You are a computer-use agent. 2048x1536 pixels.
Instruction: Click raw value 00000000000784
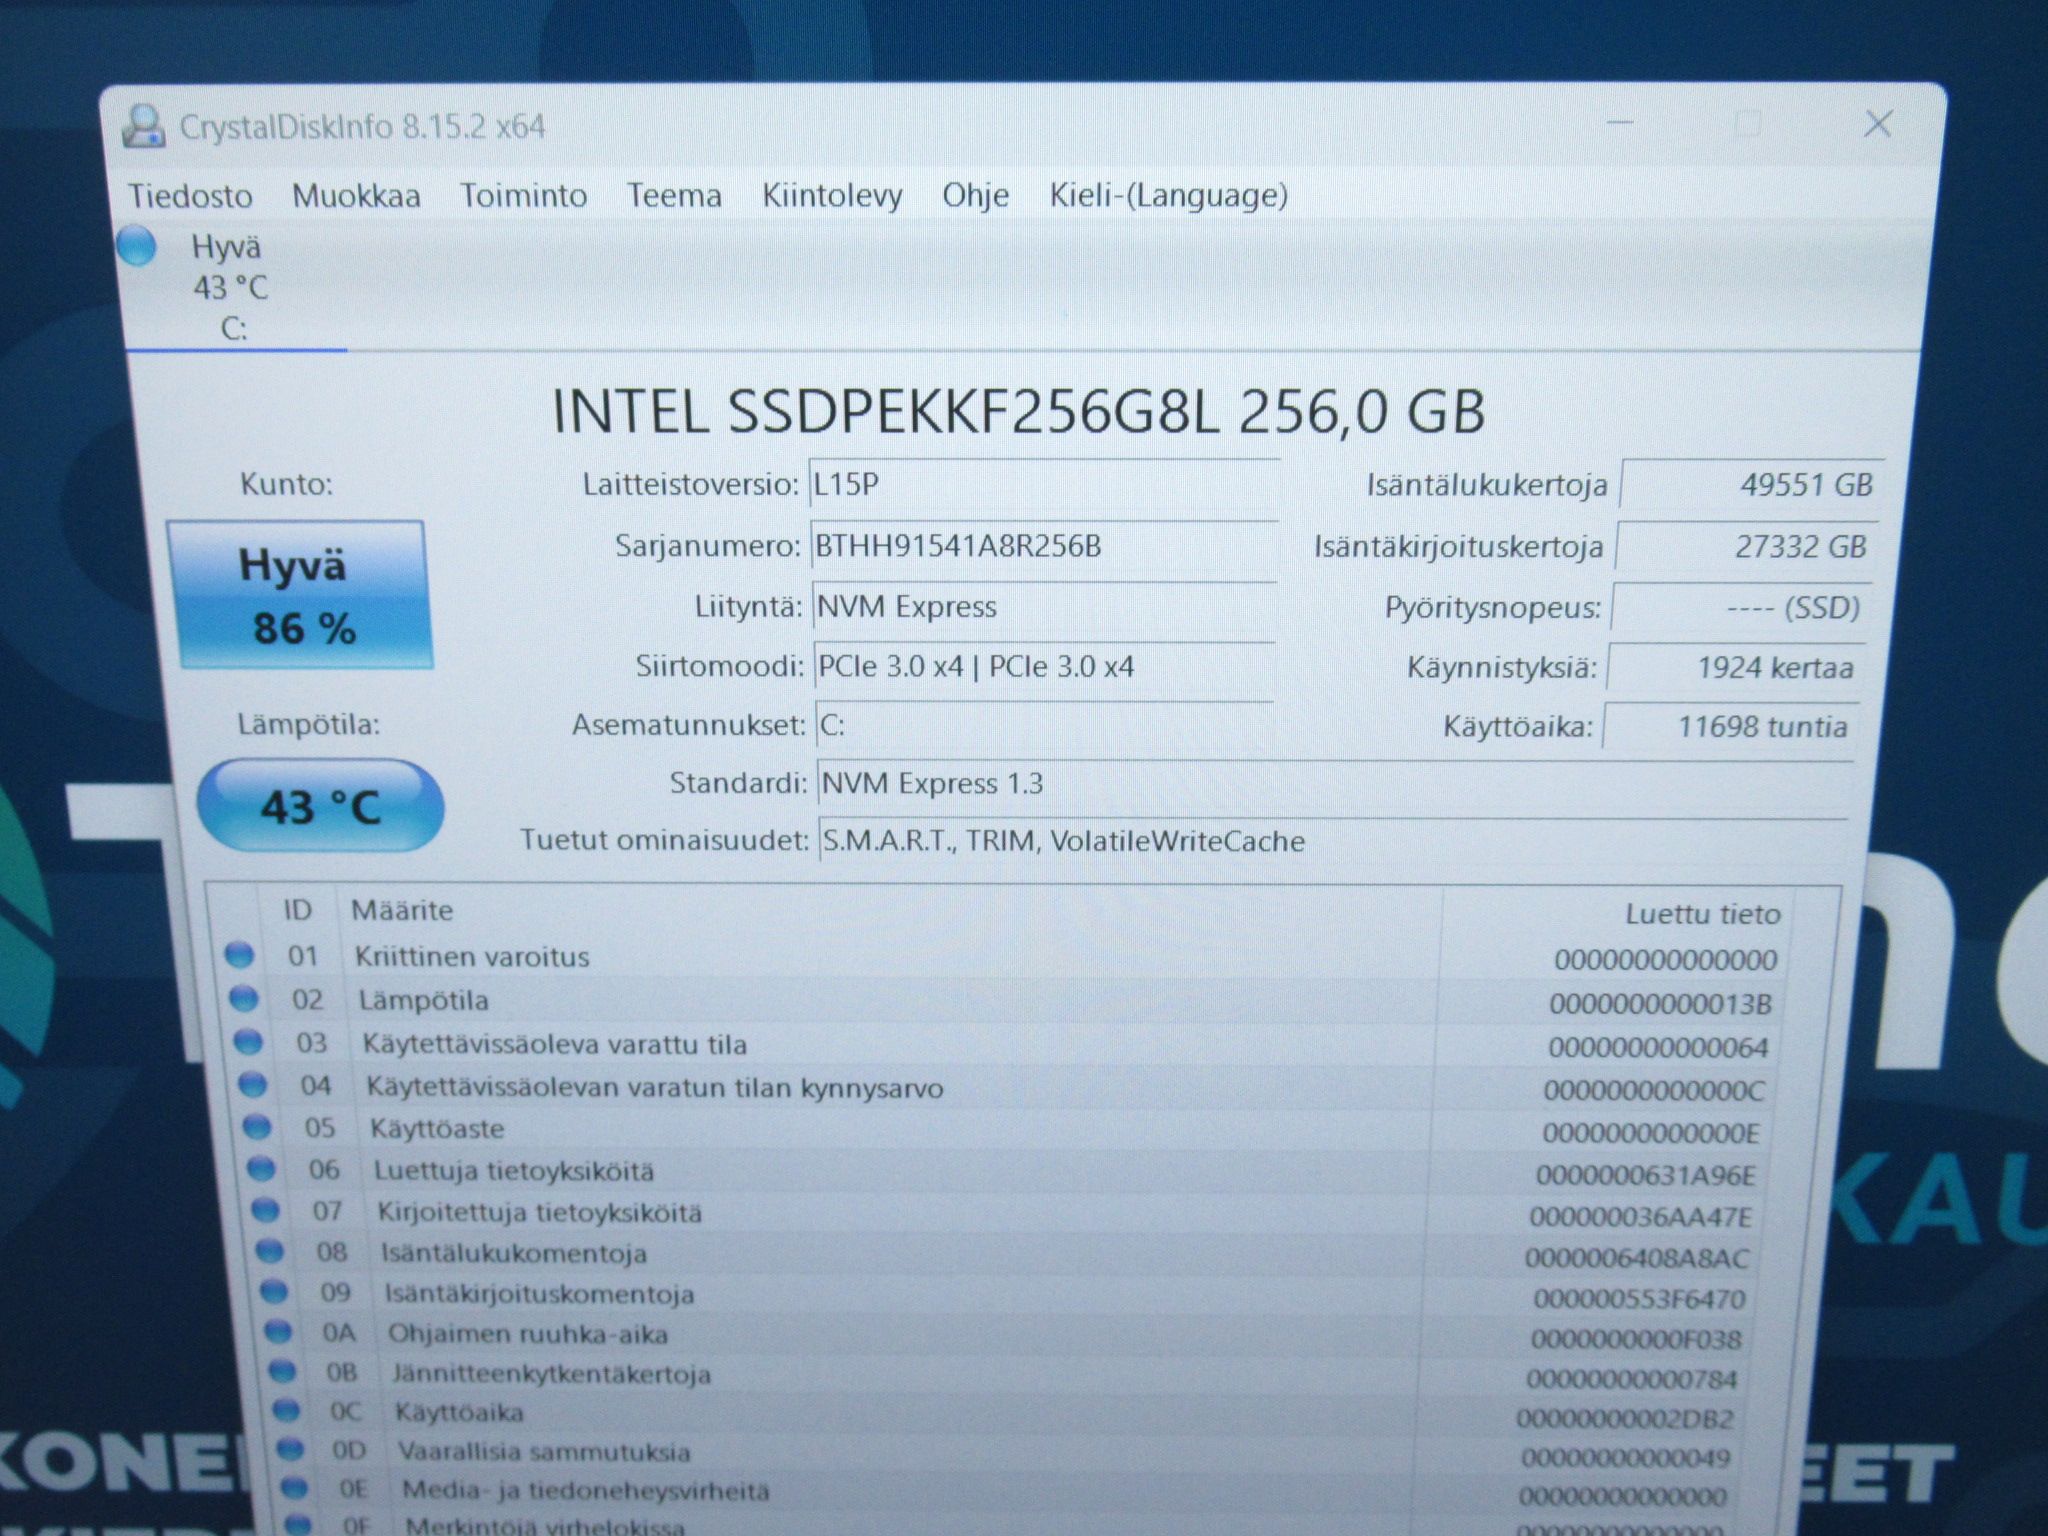click(x=1632, y=1379)
